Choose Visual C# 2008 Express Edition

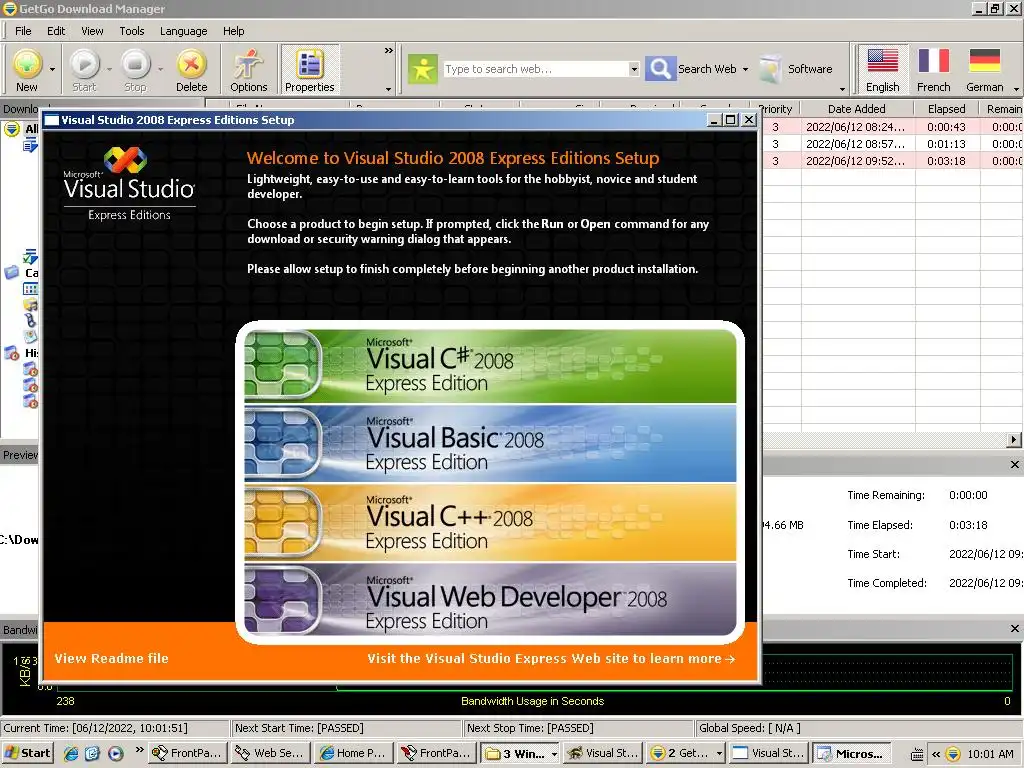click(x=490, y=366)
